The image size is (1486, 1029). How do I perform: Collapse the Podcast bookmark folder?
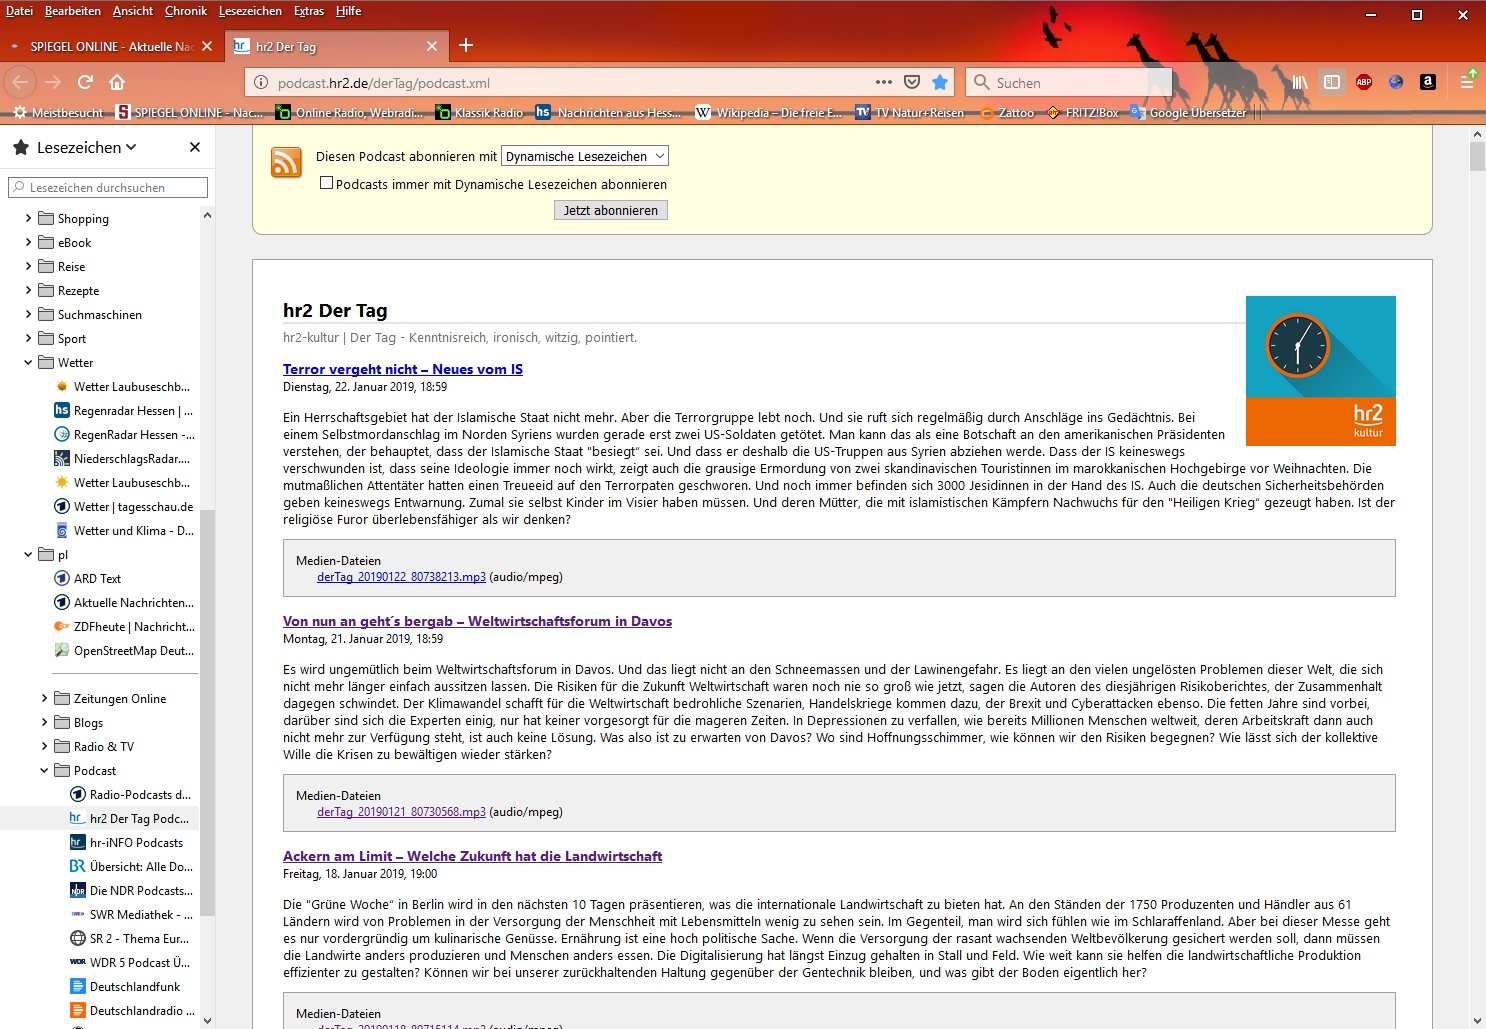[44, 770]
